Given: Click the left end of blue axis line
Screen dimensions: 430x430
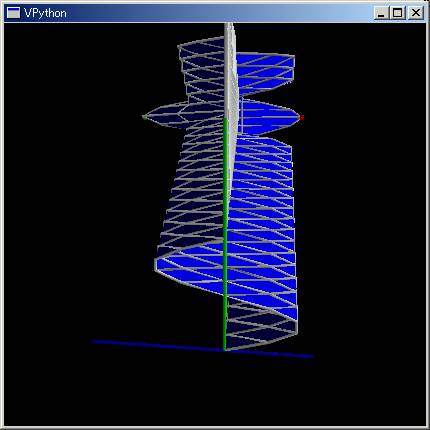Looking at the screenshot, I should pos(94,341).
